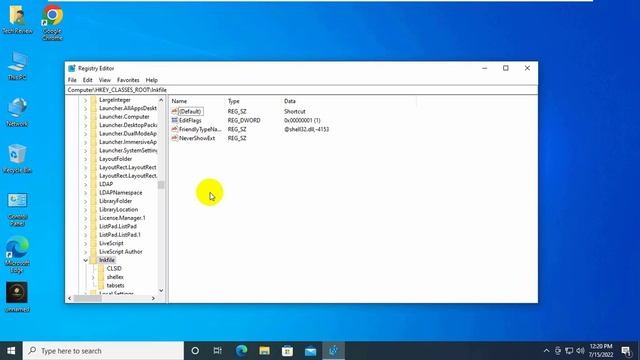The image size is (640, 360).
Task: Expand the LayoutFolder tree node
Action: click(x=86, y=159)
